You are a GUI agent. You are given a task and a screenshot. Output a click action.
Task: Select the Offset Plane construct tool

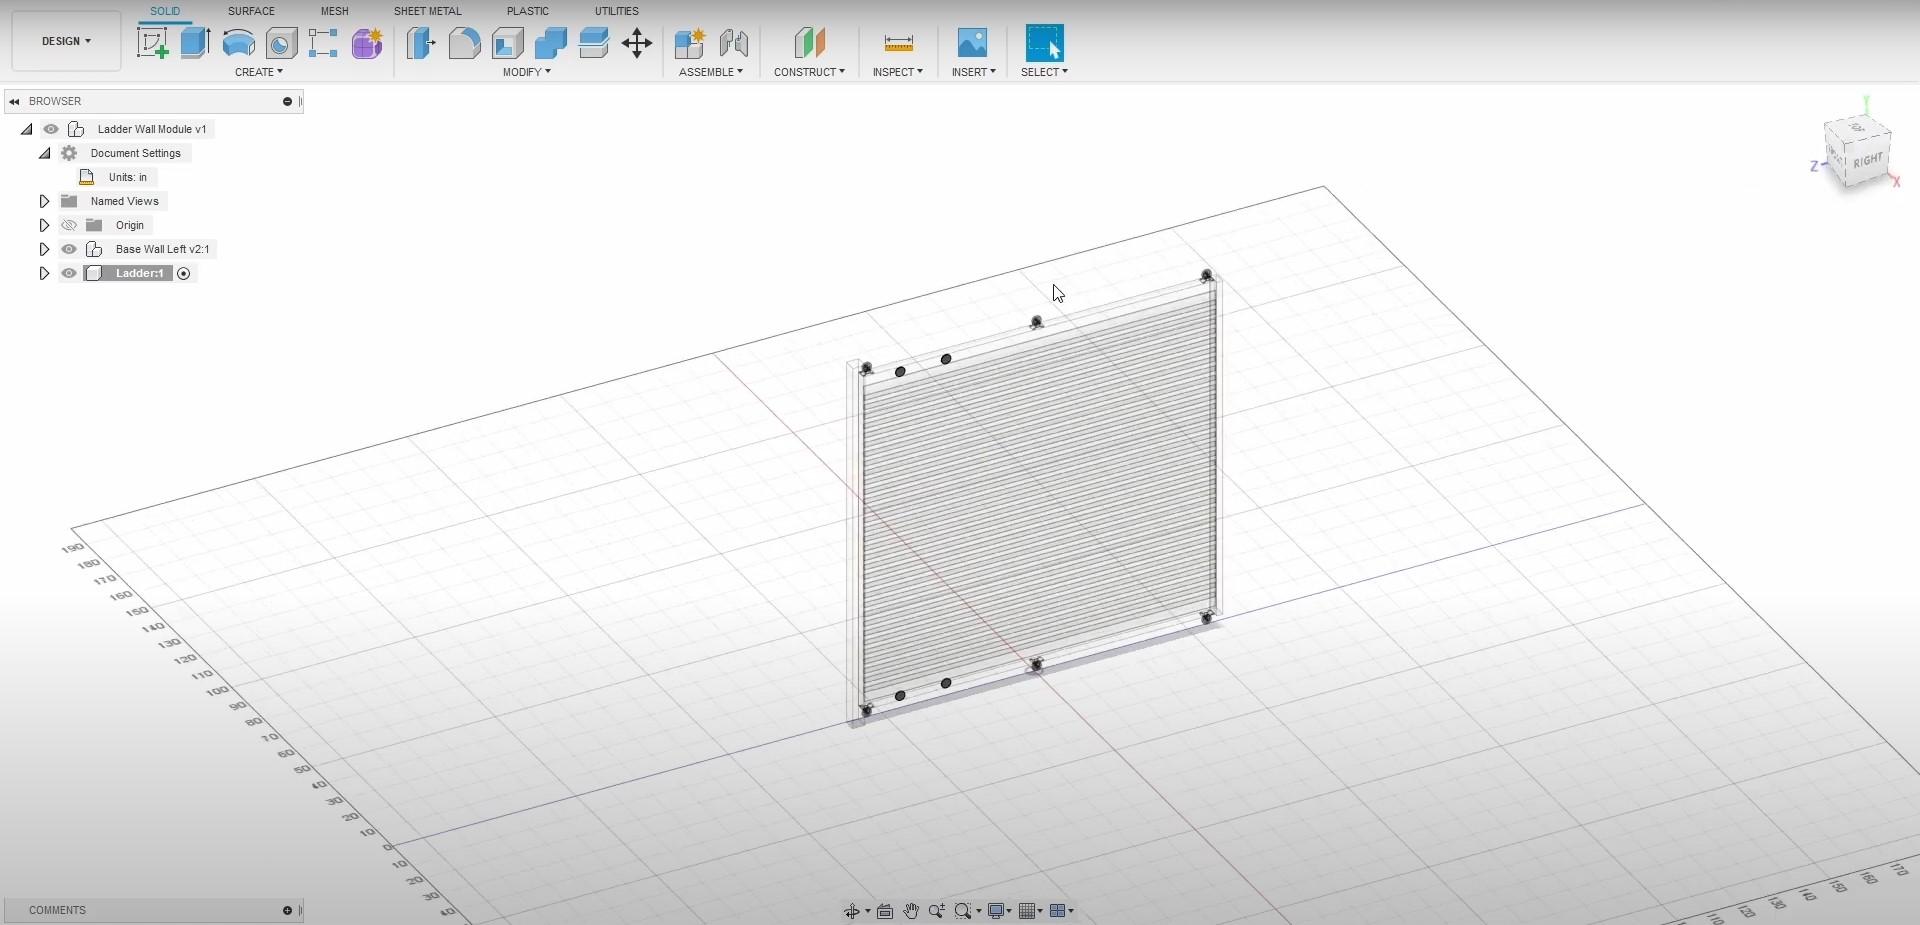click(810, 43)
